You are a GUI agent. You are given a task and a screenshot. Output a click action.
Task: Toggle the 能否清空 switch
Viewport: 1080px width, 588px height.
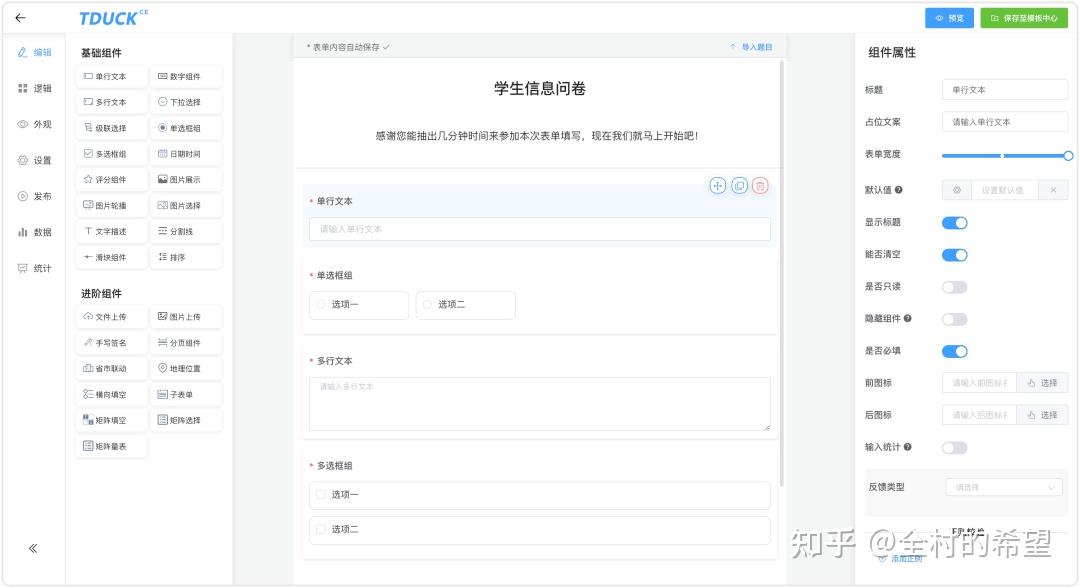(x=955, y=255)
